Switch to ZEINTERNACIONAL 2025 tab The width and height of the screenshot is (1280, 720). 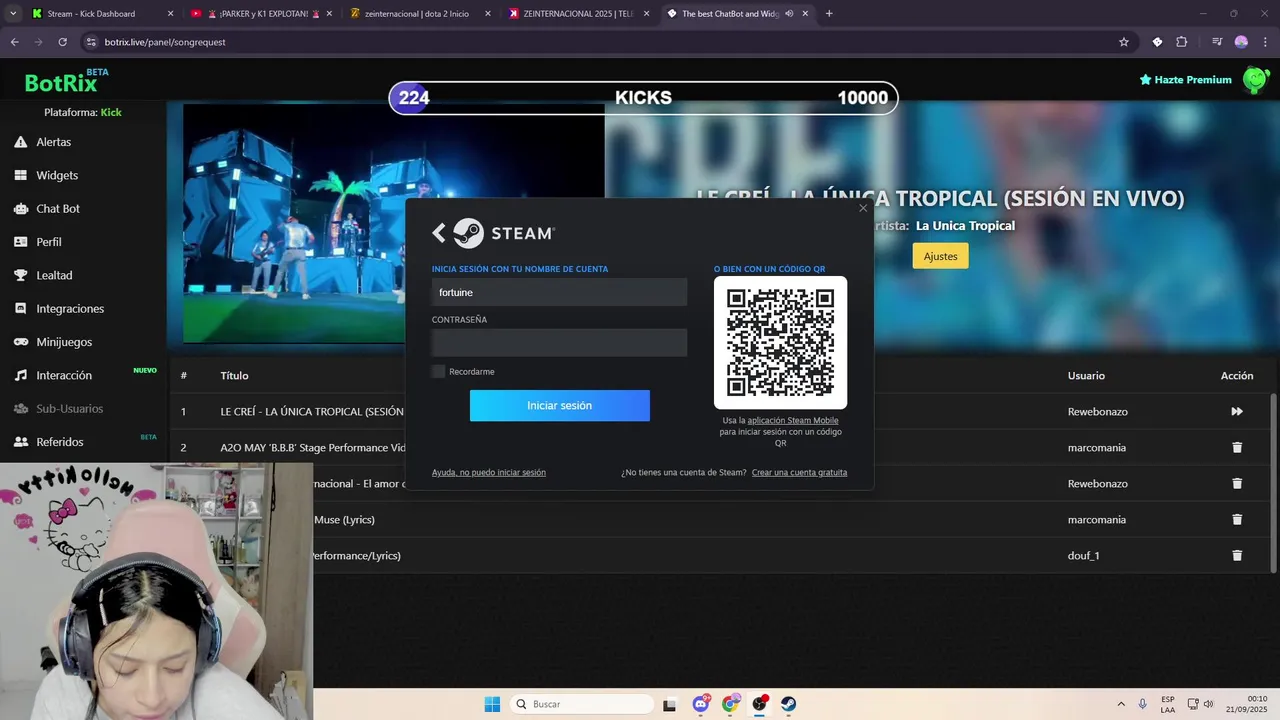579,14
